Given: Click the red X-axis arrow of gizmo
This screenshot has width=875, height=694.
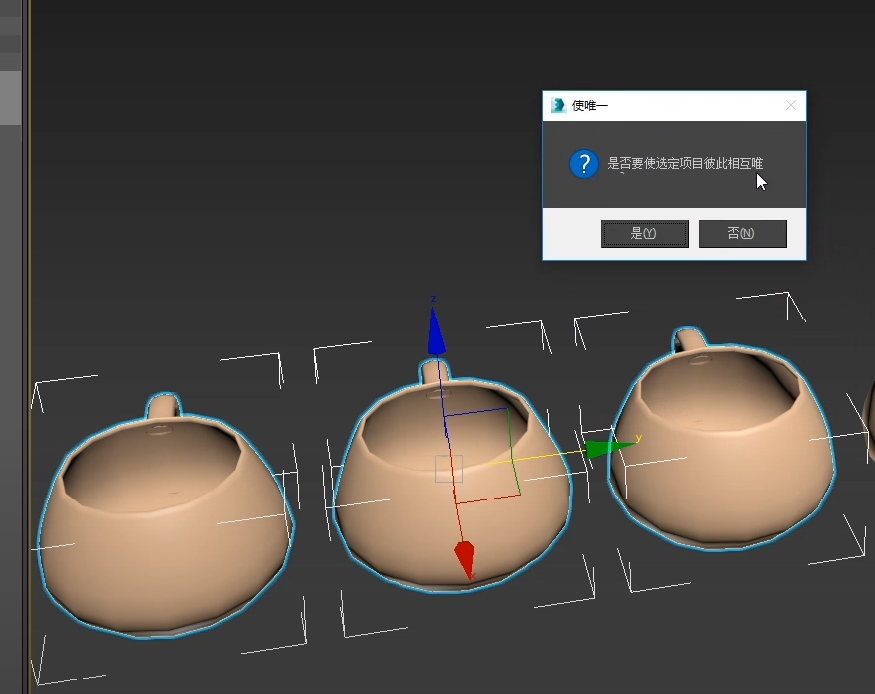Looking at the screenshot, I should (464, 560).
